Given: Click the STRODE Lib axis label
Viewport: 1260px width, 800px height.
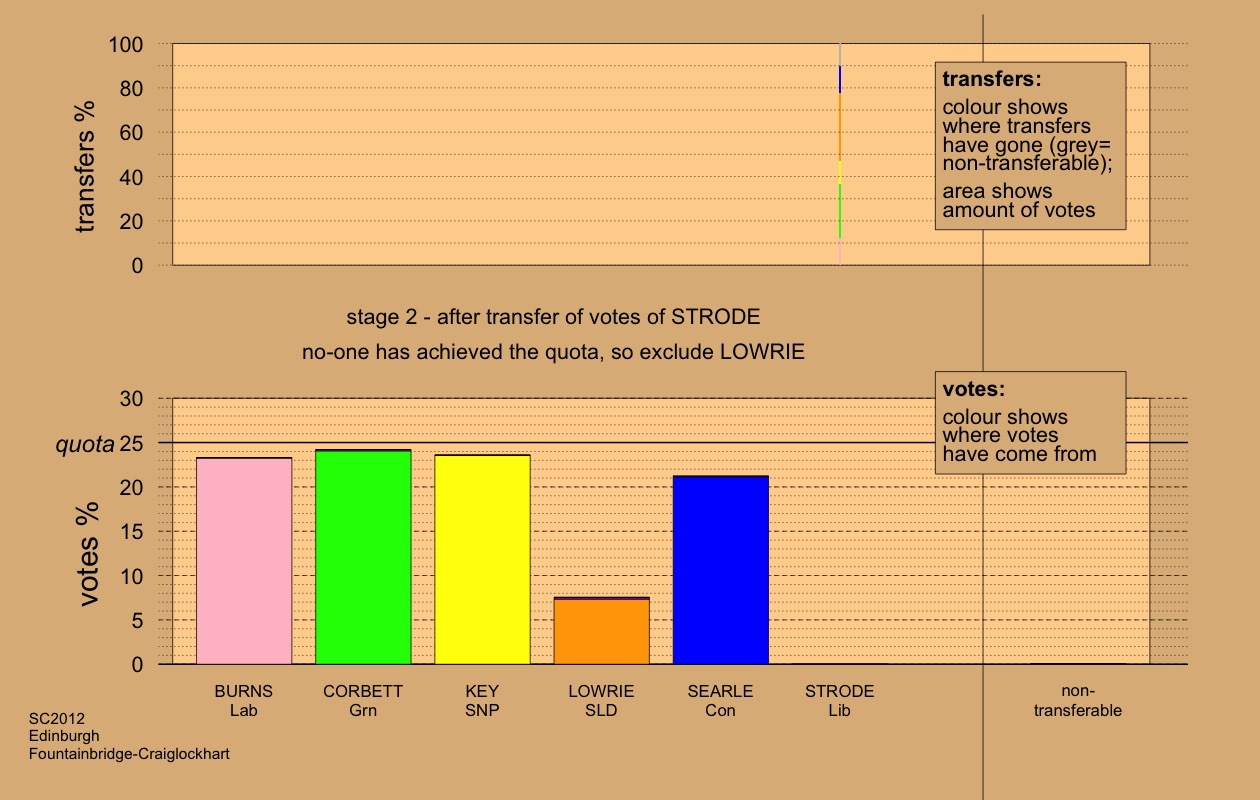Looking at the screenshot, I should coord(840,701).
